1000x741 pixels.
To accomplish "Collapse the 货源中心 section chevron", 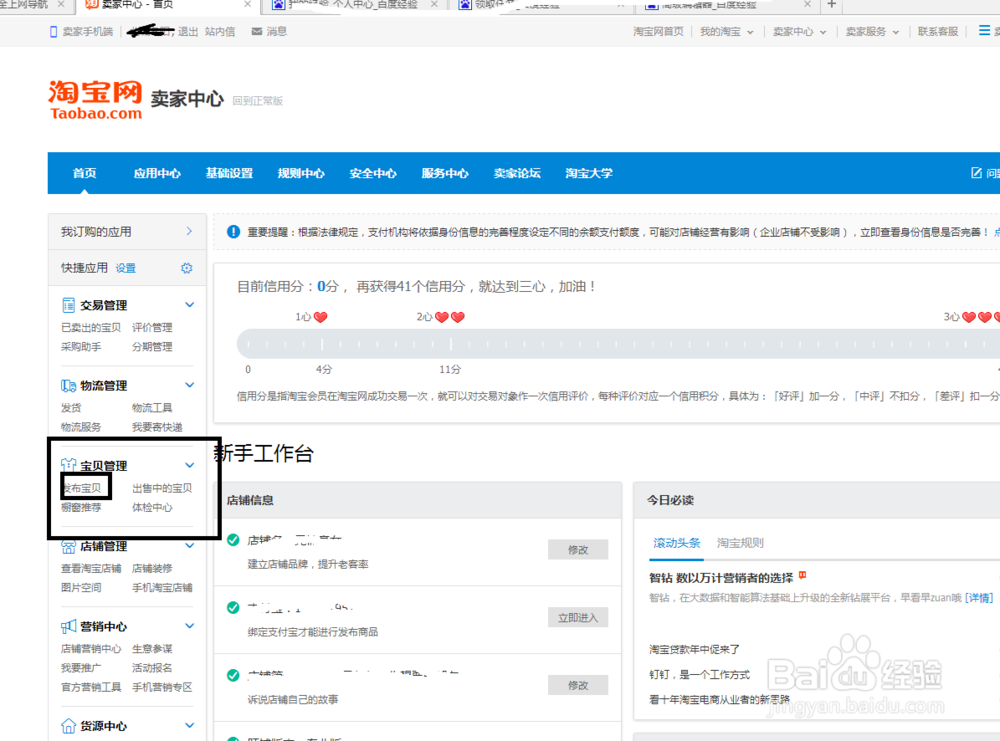I will pos(189,726).
